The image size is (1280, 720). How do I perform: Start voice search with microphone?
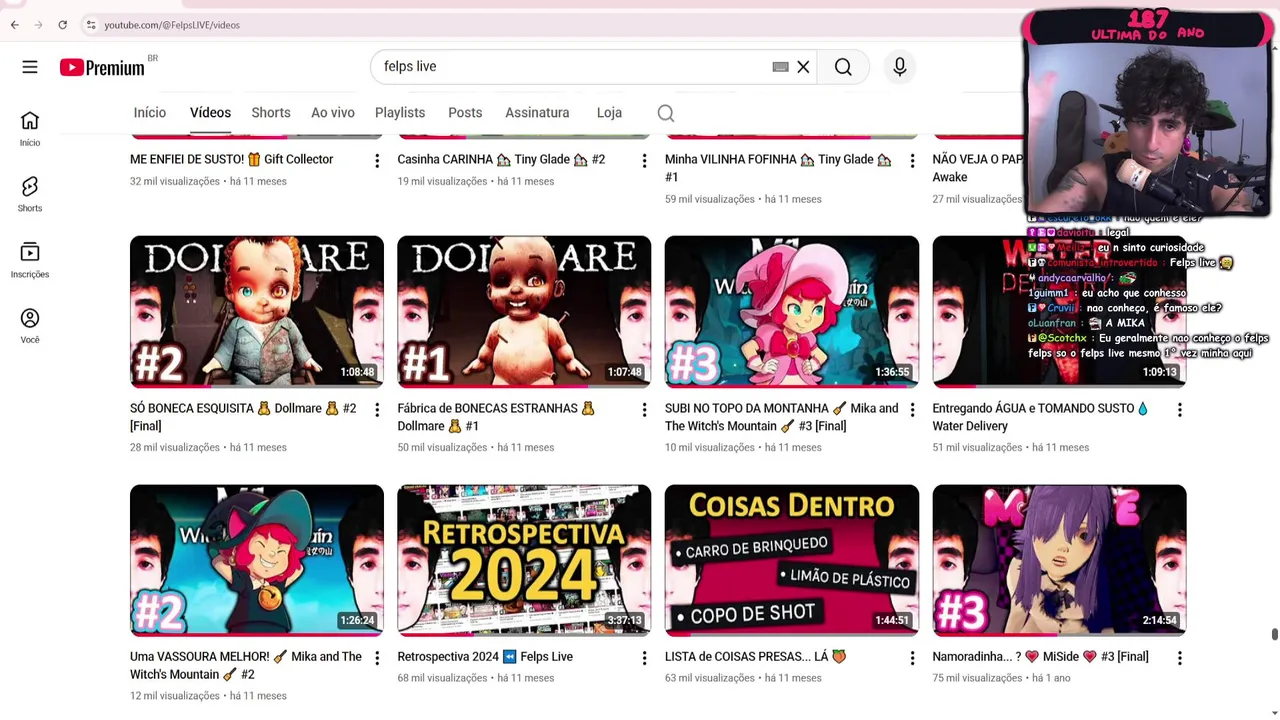coord(900,67)
